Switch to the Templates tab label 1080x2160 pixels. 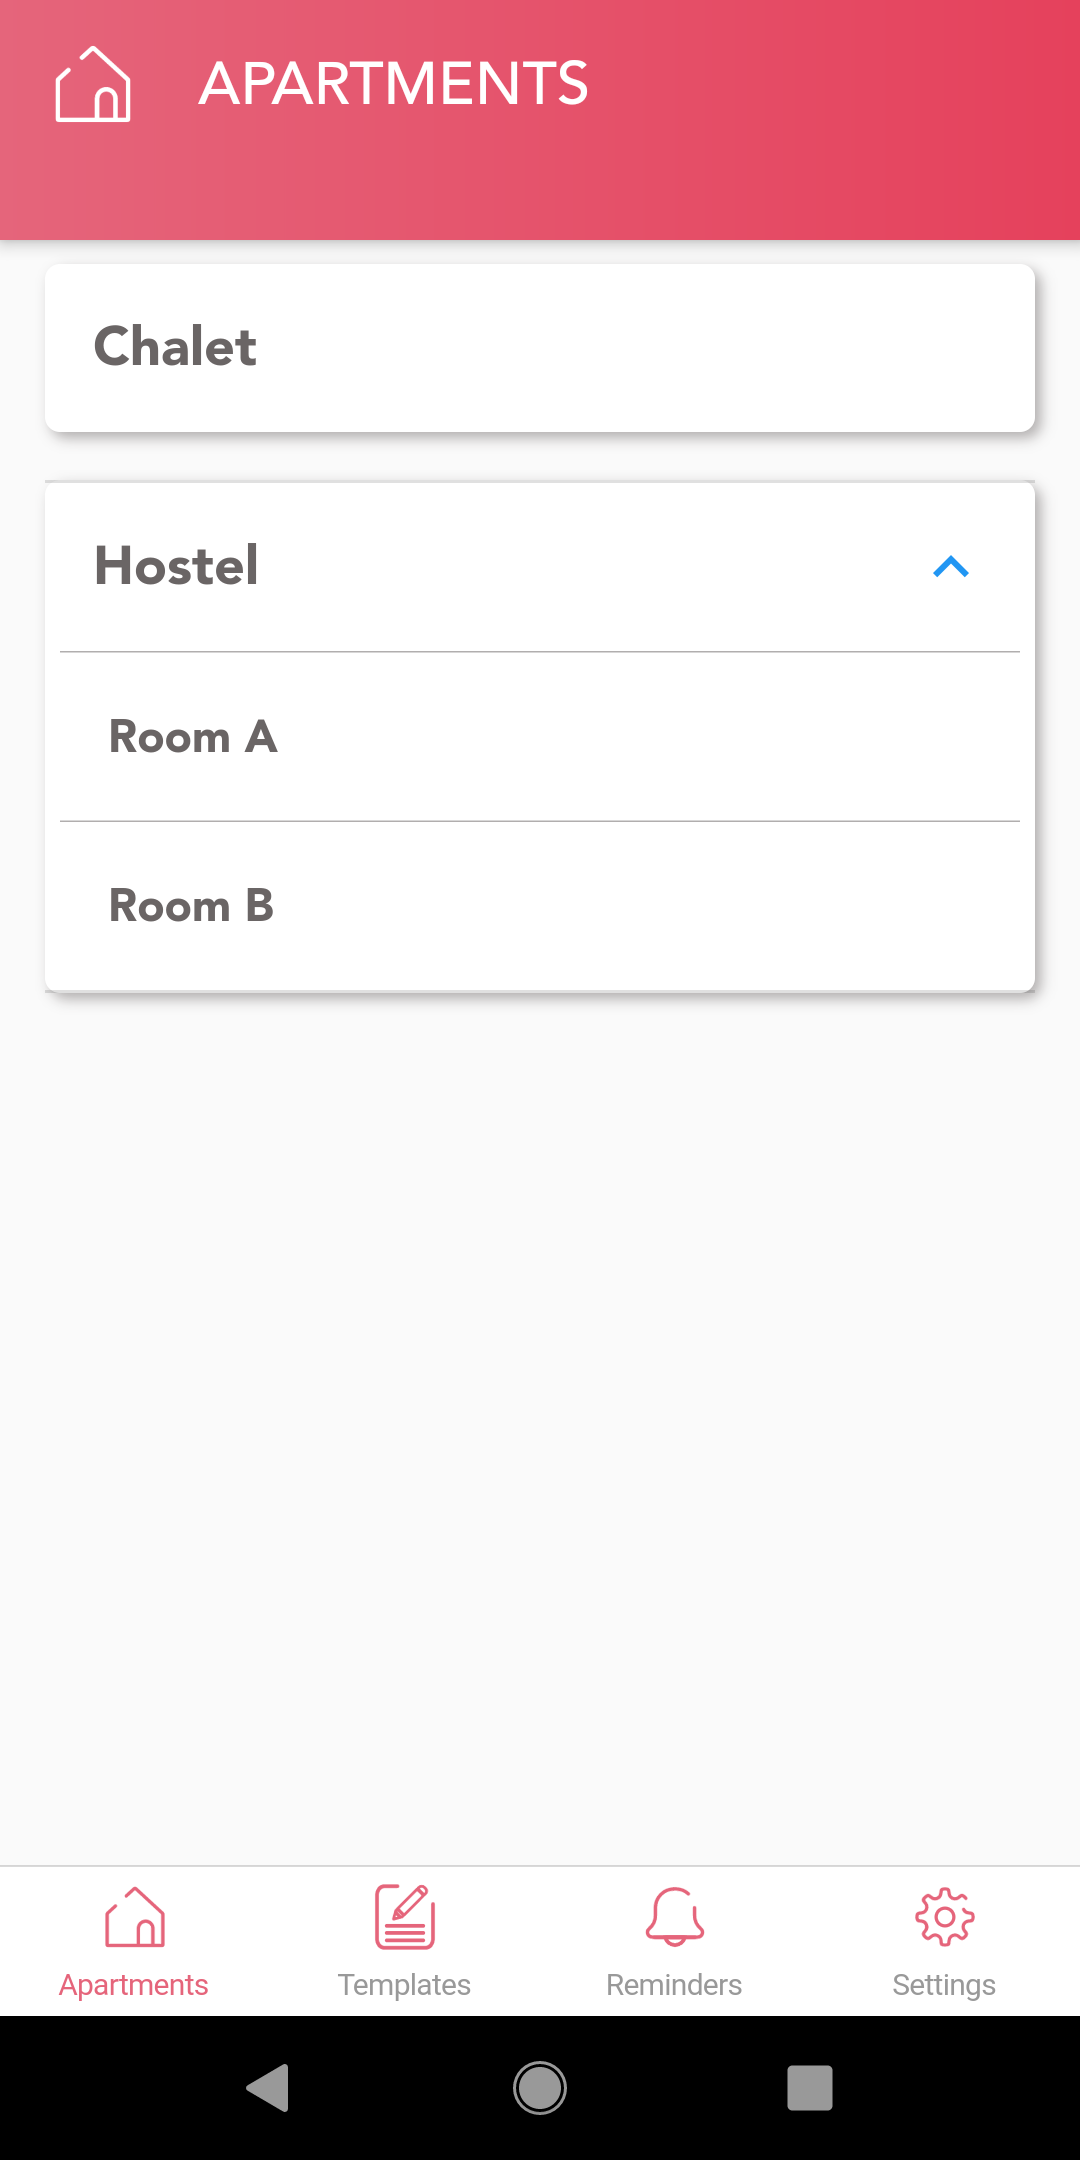404,1985
